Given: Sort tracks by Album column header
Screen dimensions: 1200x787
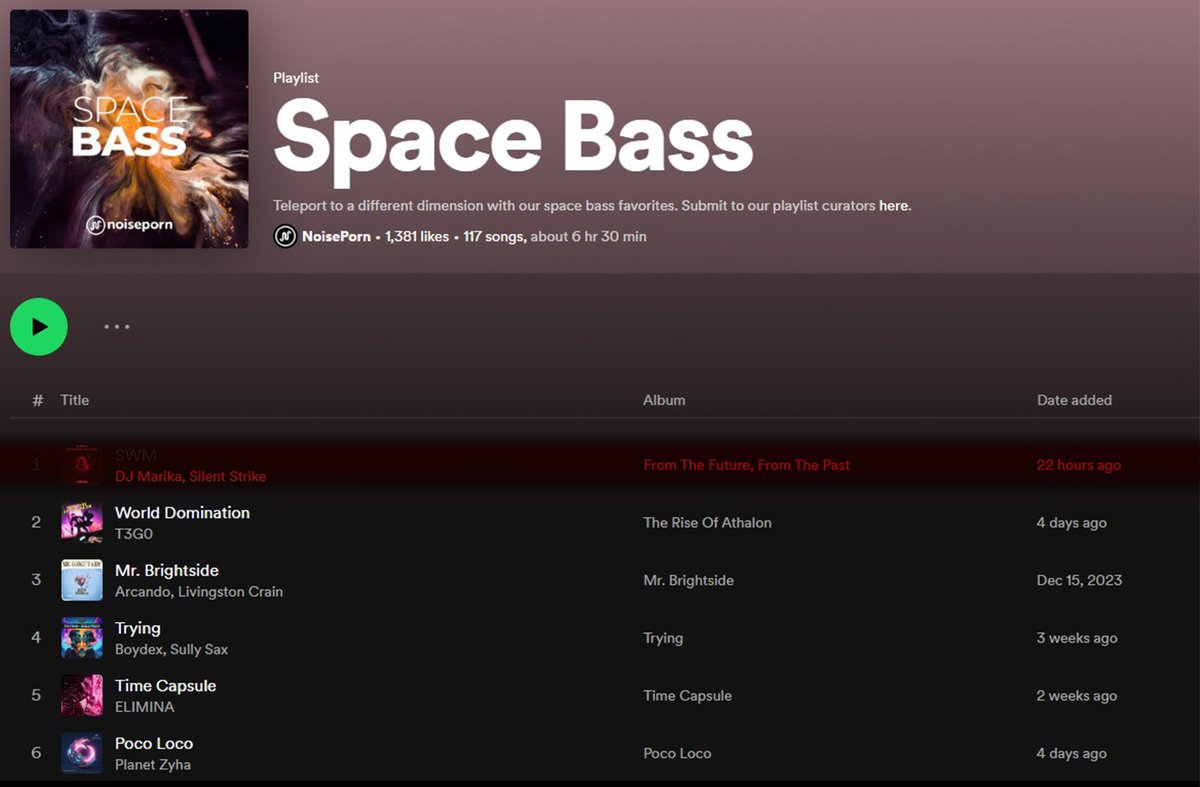Looking at the screenshot, I should pos(664,400).
